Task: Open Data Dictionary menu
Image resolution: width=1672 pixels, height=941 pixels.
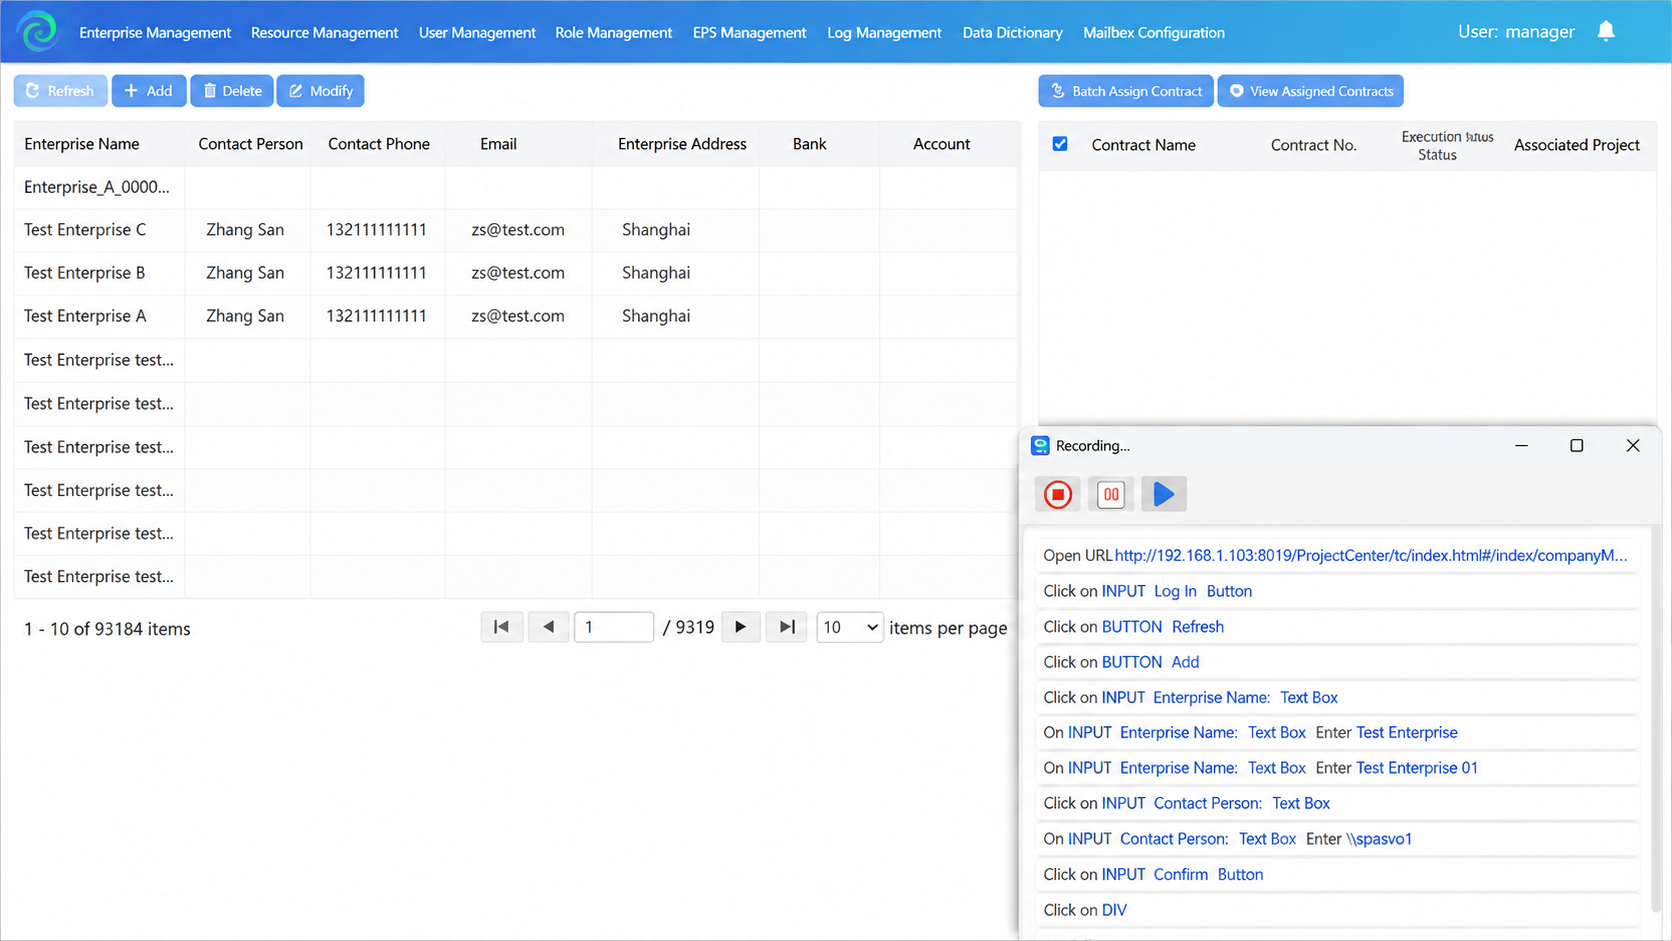Action: tap(1012, 33)
